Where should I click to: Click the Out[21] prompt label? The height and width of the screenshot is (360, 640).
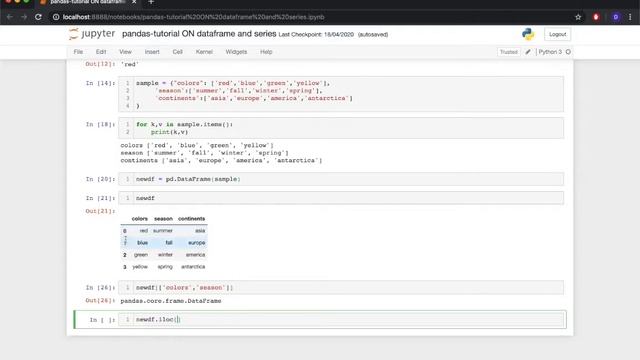(x=100, y=211)
